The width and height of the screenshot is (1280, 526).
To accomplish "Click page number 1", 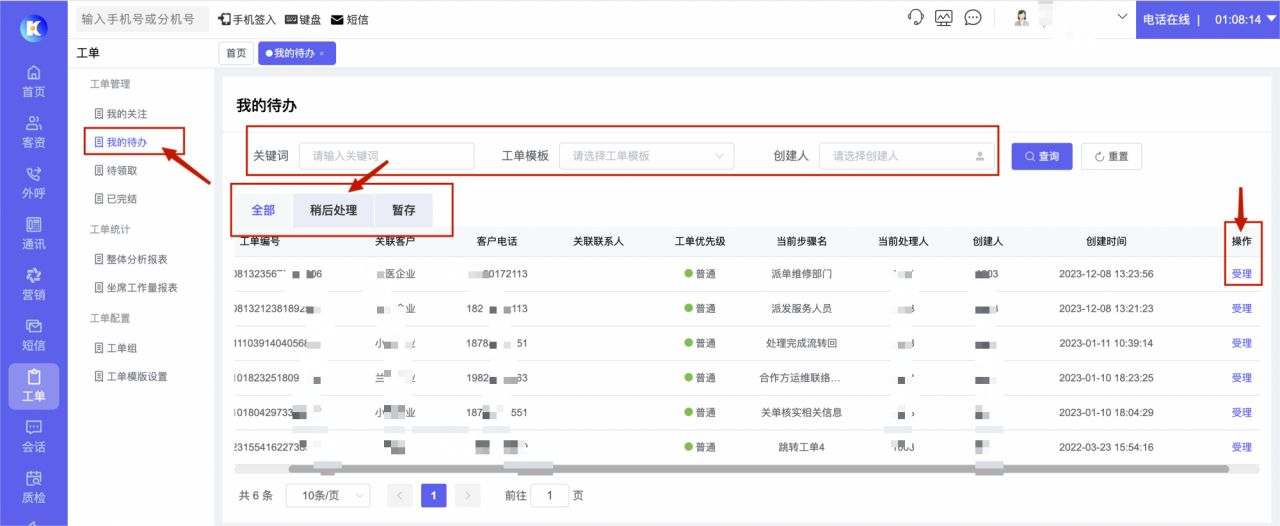I will [x=434, y=495].
